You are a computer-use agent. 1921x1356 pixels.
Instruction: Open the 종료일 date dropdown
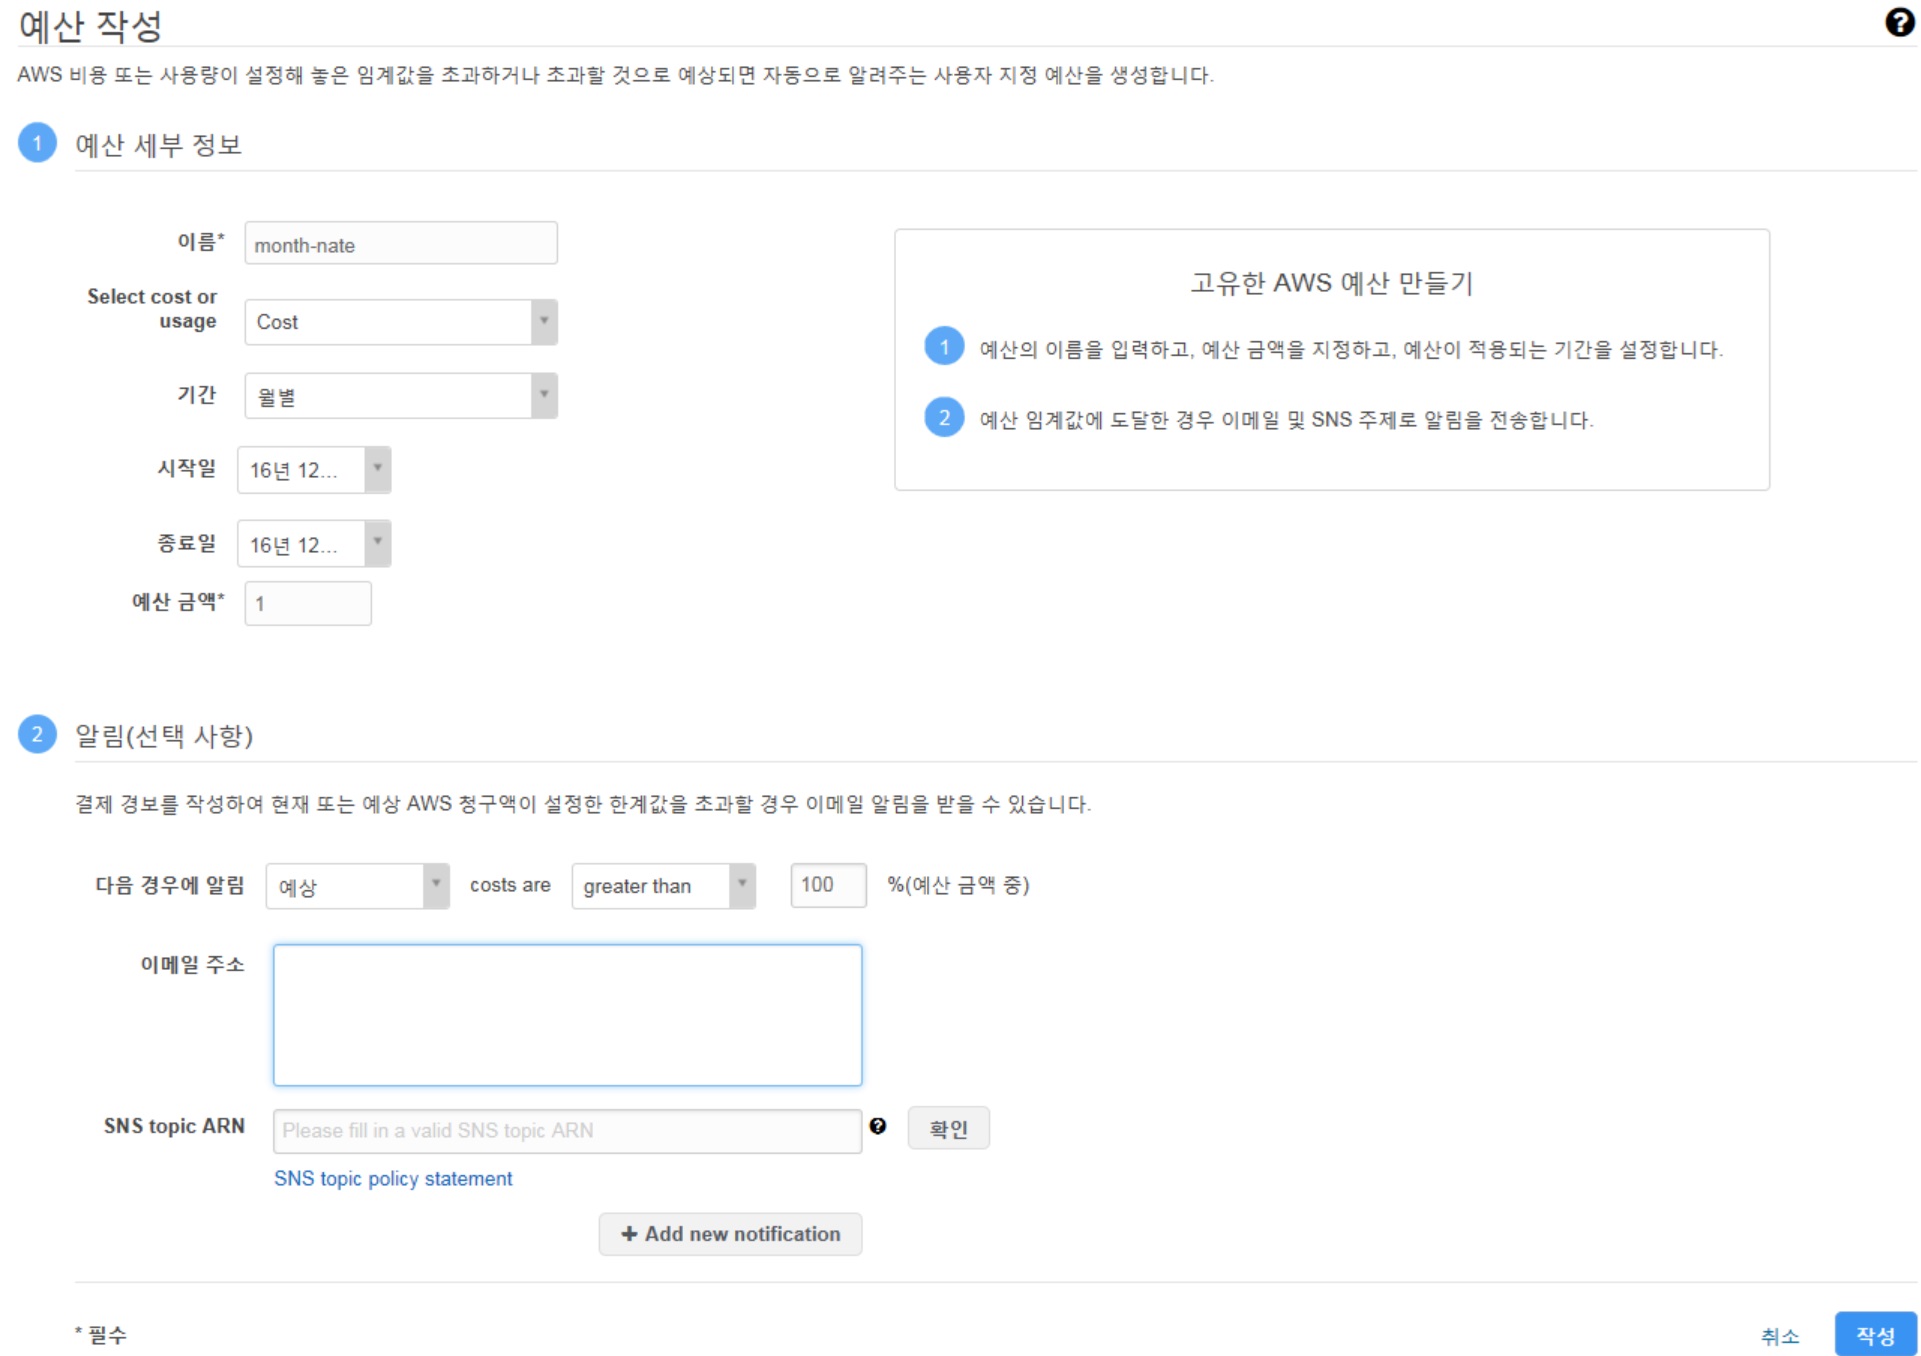click(314, 544)
